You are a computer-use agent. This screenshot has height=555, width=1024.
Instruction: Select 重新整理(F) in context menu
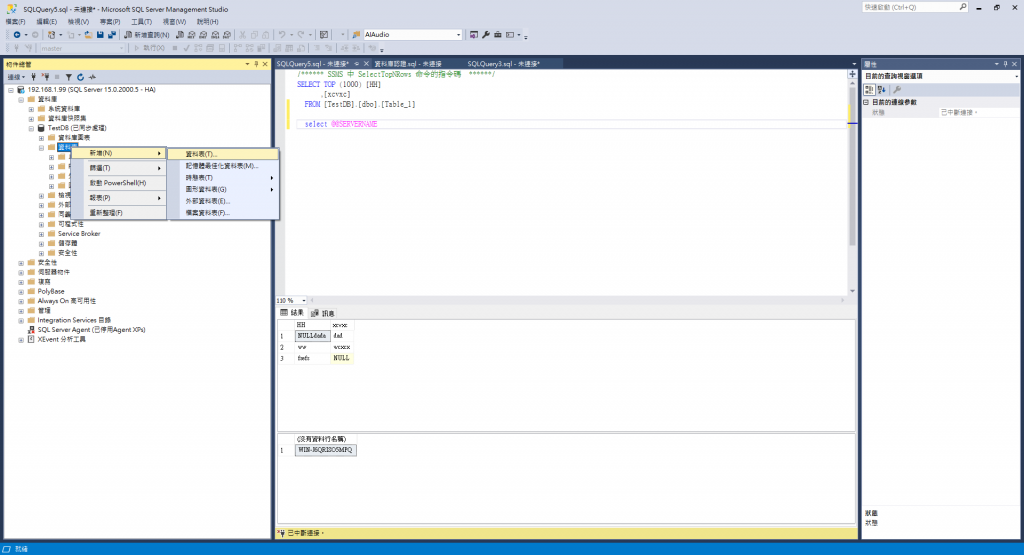[119, 213]
